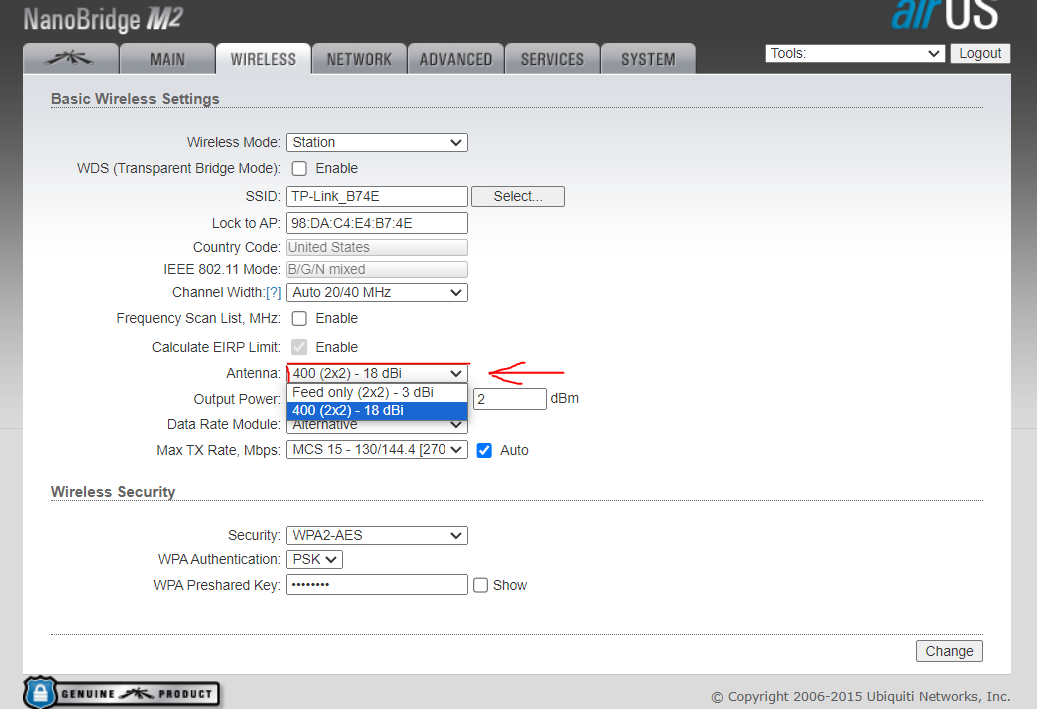Screen dimensions: 1037x709
Task: Click the Output Power dBm field
Action: [510, 399]
